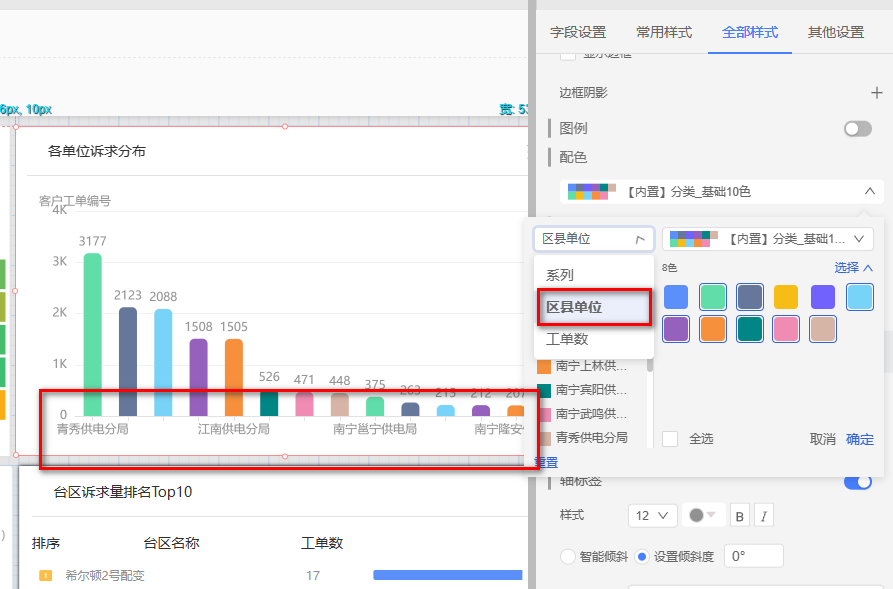Pick the yellow color swatch
The image size is (893, 589).
786,297
